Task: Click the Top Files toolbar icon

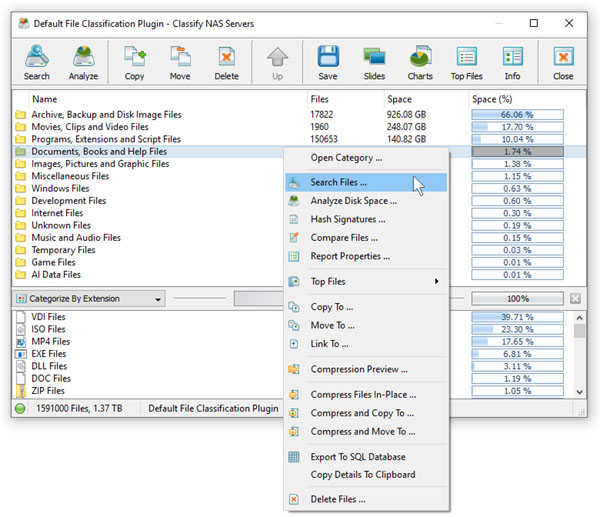Action: click(x=466, y=57)
